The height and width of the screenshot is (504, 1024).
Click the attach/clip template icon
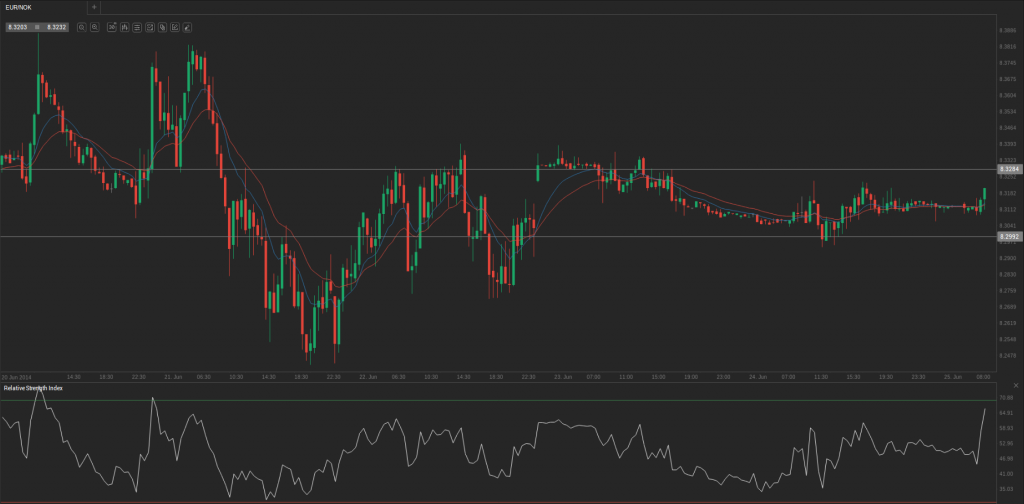[162, 27]
